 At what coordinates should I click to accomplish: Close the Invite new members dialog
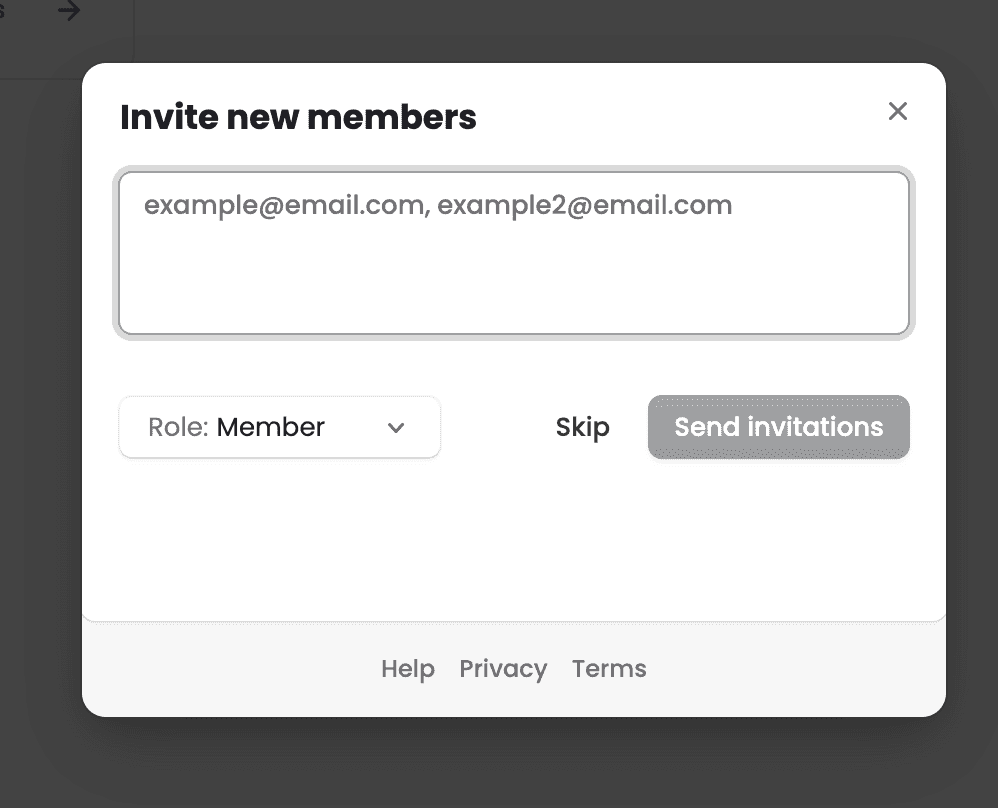pyautogui.click(x=897, y=111)
